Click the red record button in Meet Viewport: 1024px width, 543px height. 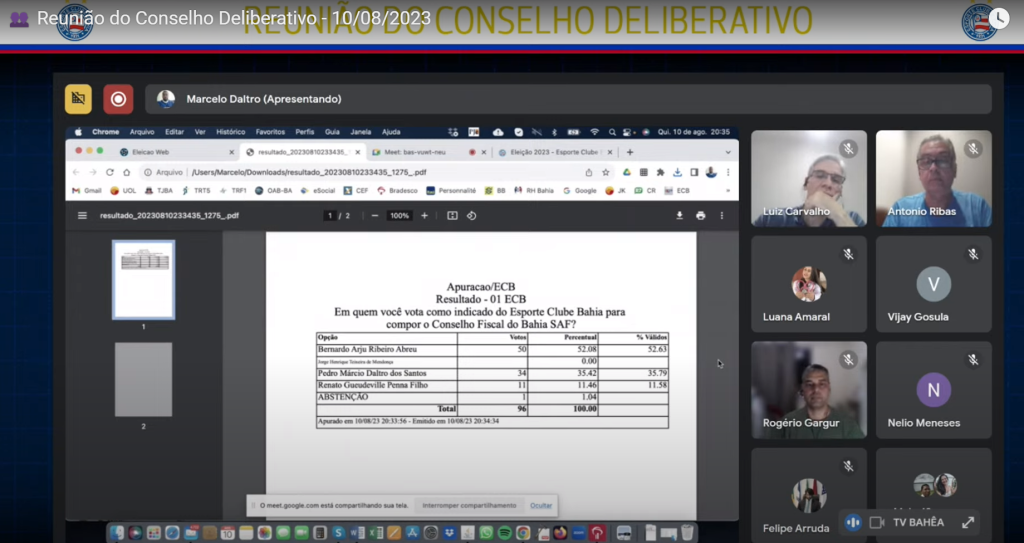[x=118, y=99]
